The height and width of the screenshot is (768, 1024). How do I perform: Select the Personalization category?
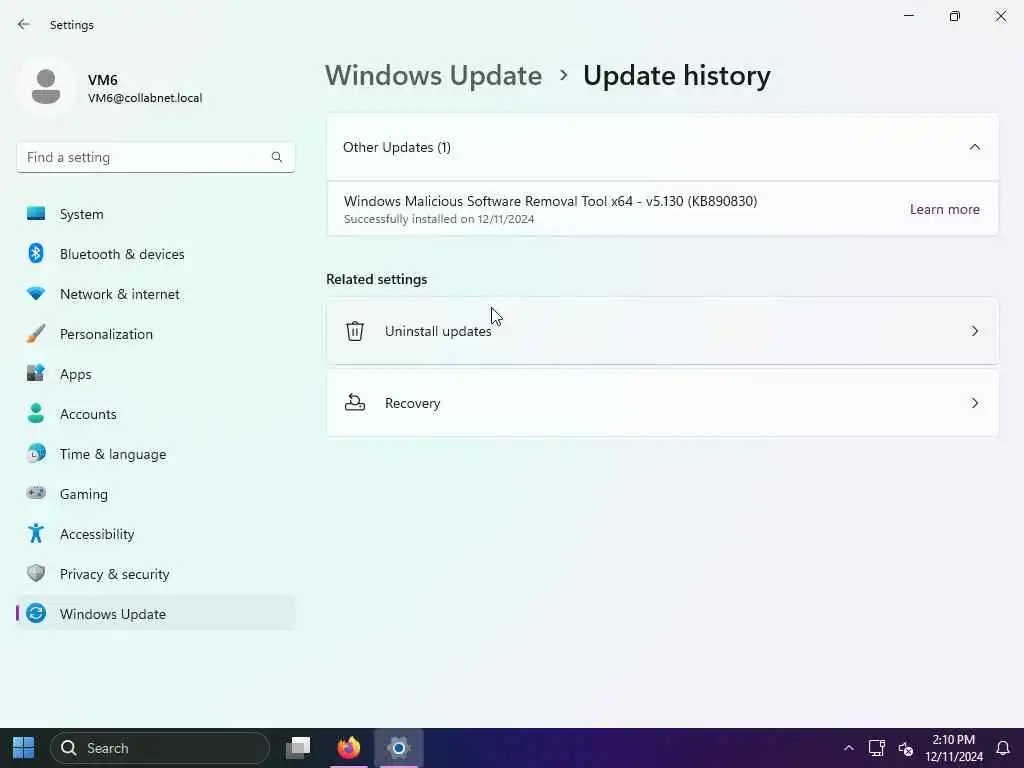[155, 334]
